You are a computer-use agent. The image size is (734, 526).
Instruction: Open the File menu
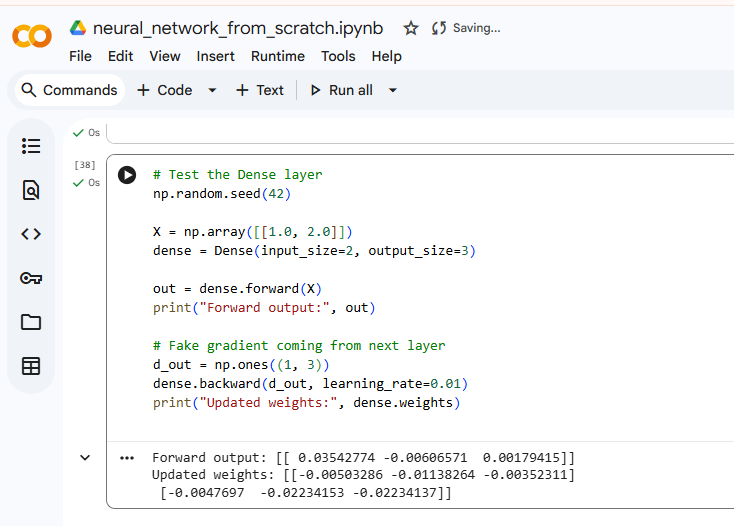[x=81, y=56]
